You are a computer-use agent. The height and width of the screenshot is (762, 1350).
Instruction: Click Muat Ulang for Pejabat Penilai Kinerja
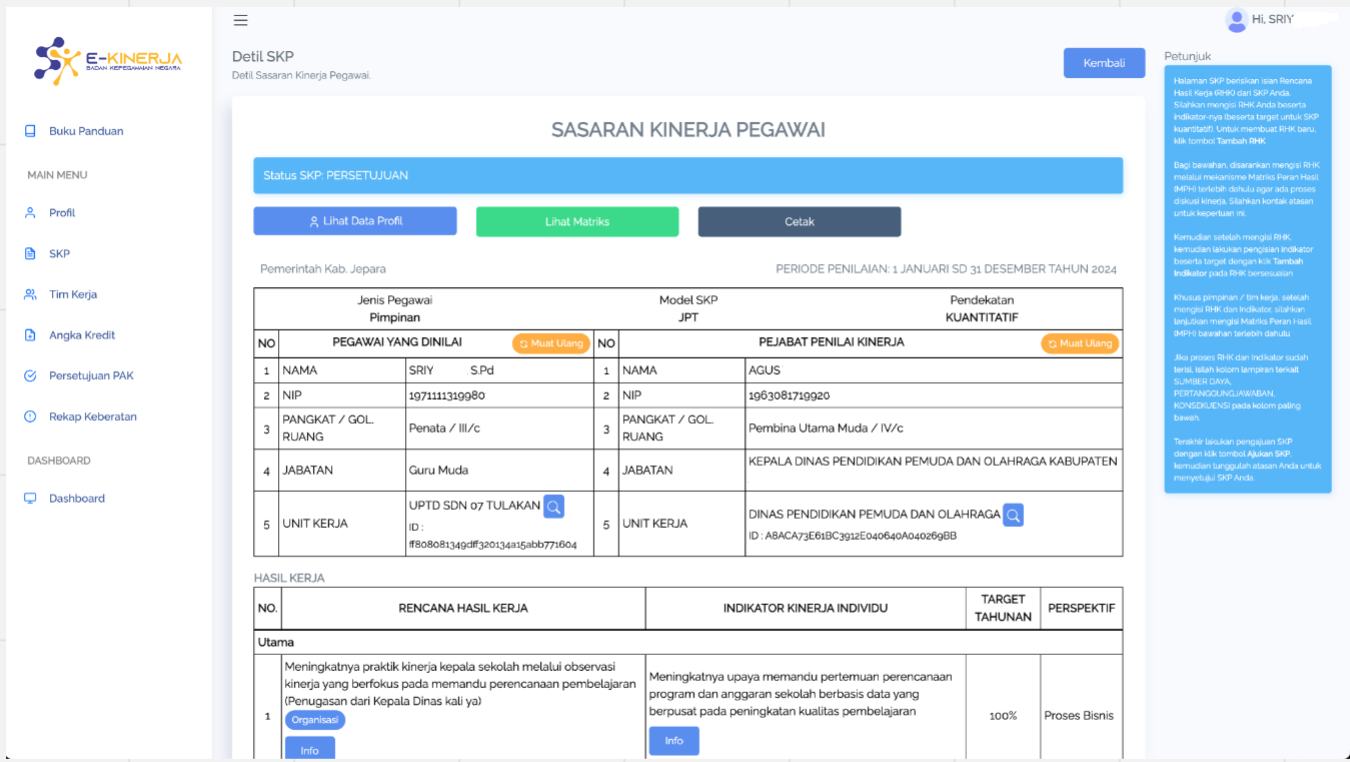point(1080,343)
